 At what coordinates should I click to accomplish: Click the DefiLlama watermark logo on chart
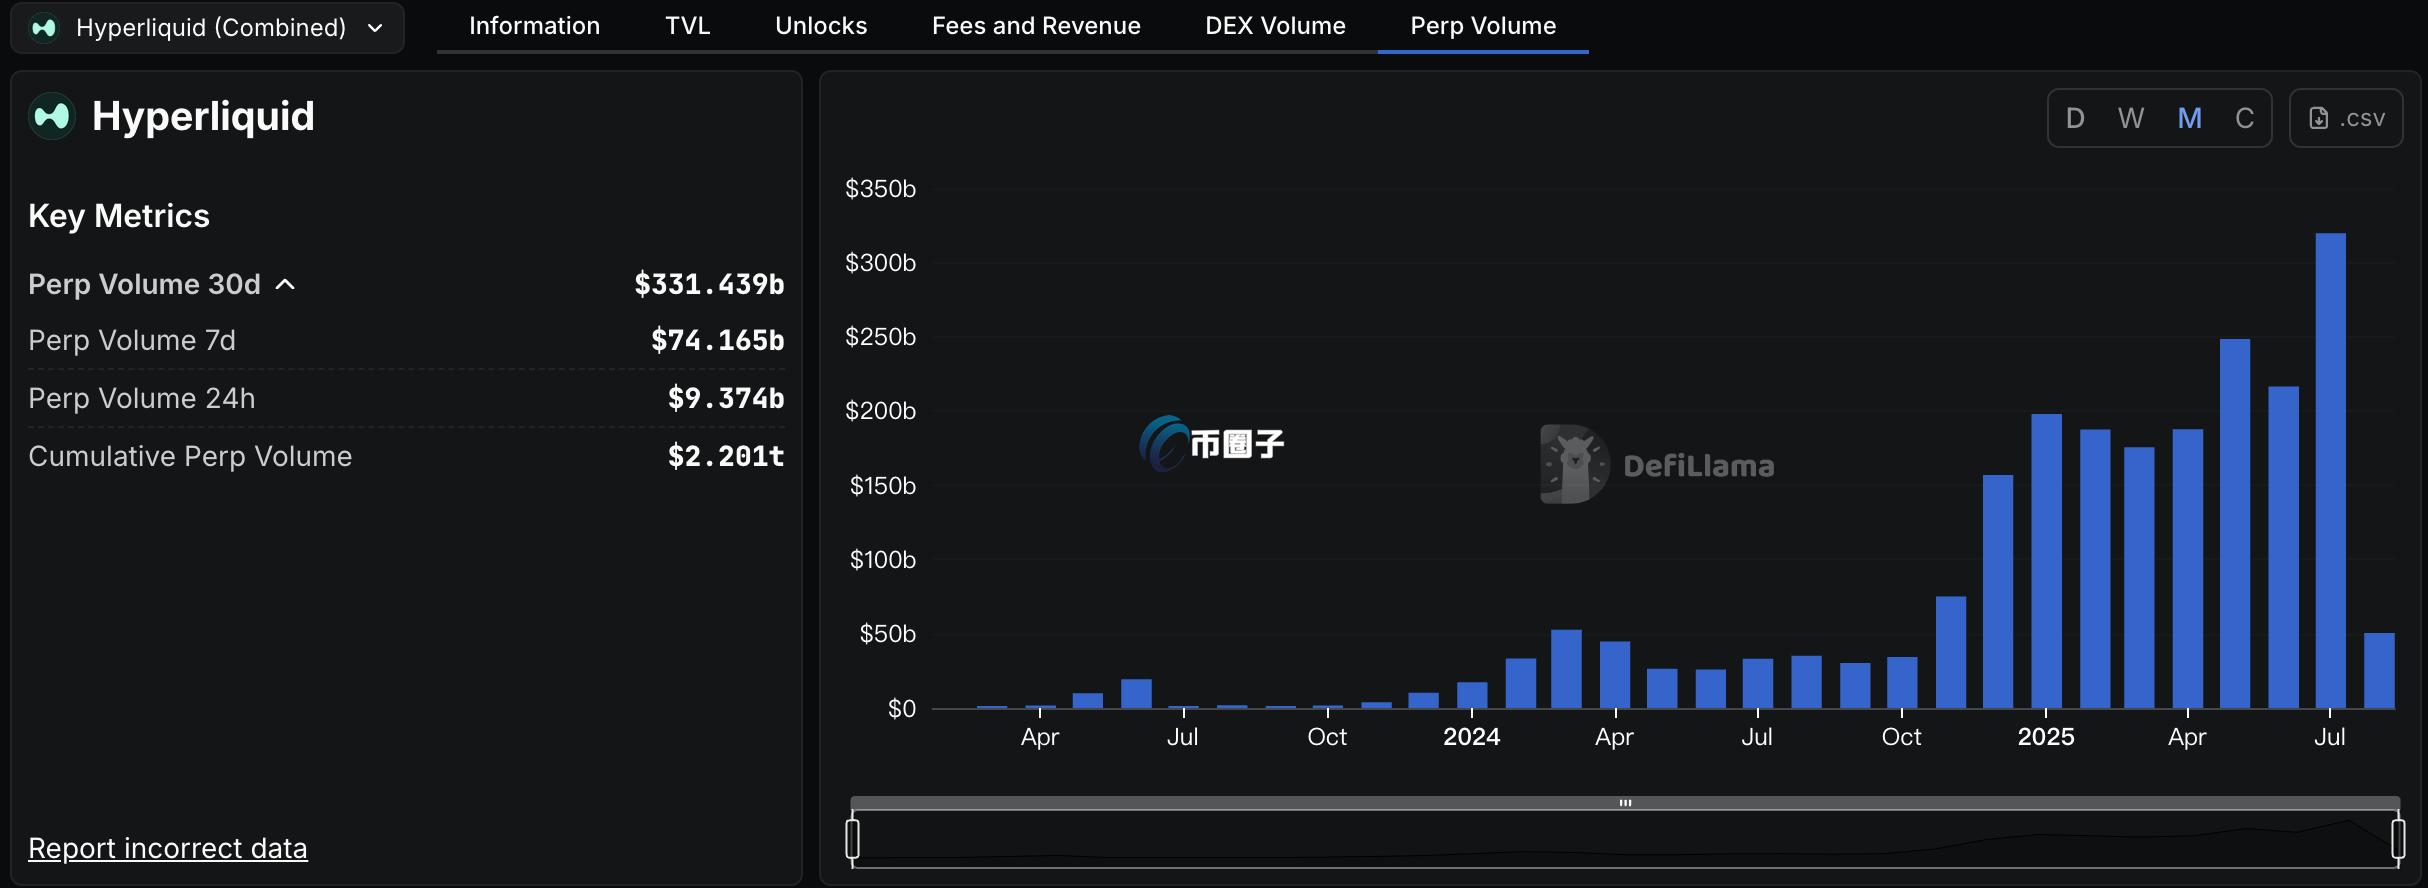1574,465
